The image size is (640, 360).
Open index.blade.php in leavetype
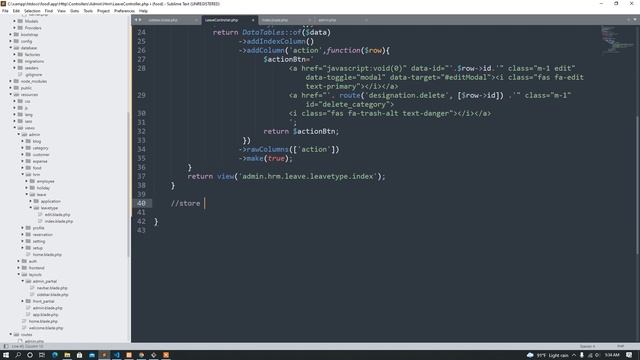59,221
